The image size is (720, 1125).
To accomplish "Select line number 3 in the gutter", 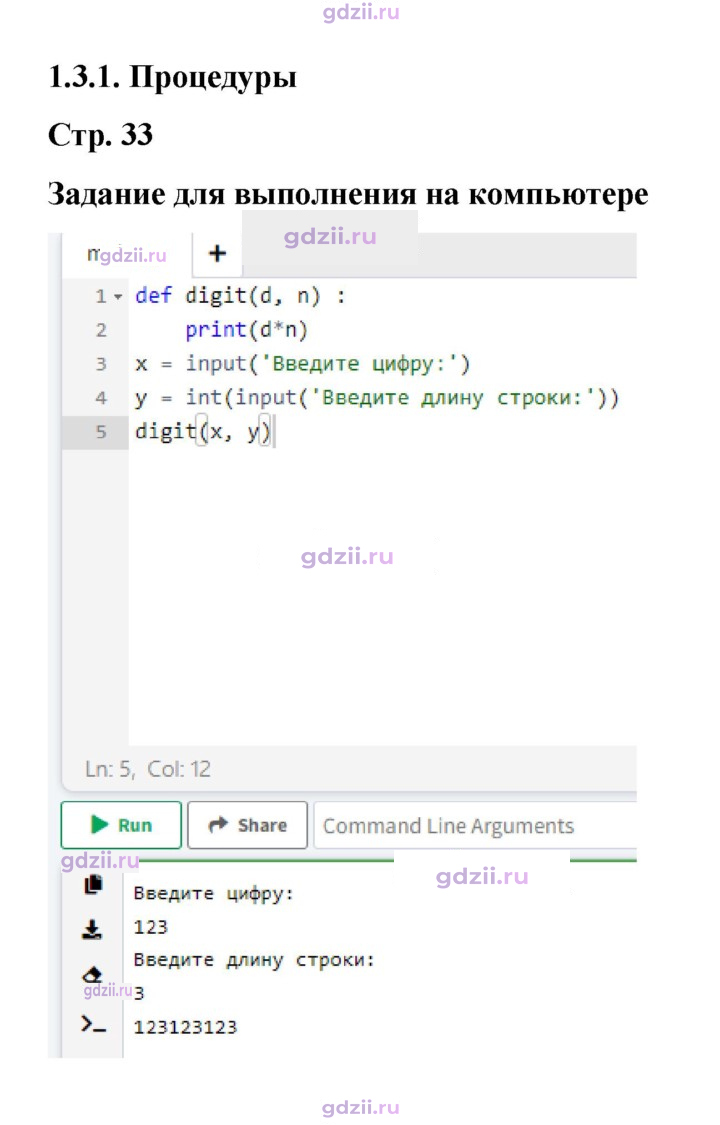I will click(x=101, y=364).
